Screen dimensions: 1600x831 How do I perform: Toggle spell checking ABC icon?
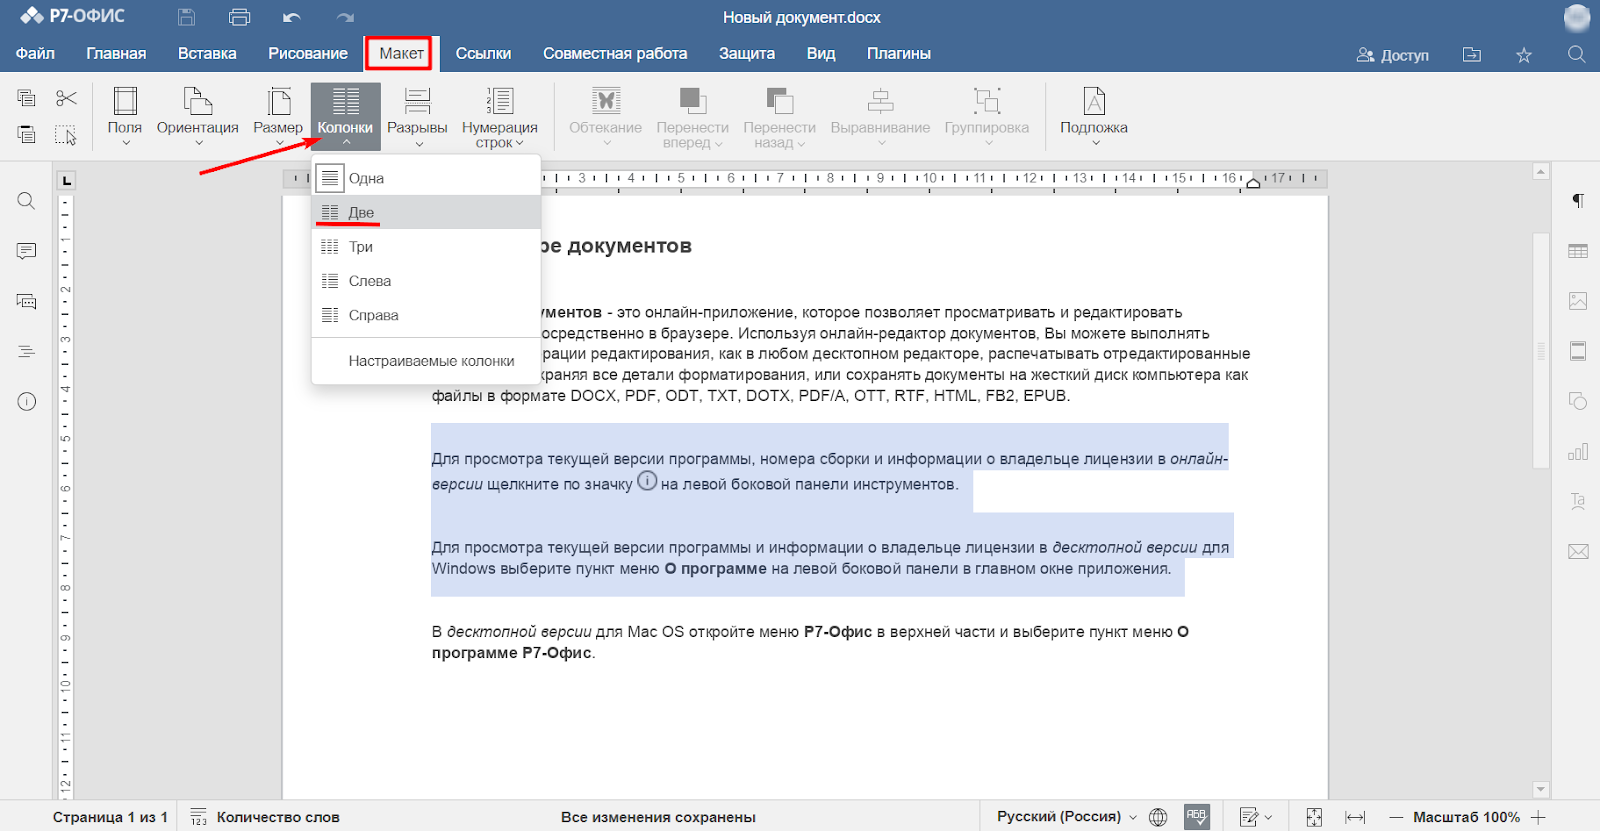(x=1197, y=817)
